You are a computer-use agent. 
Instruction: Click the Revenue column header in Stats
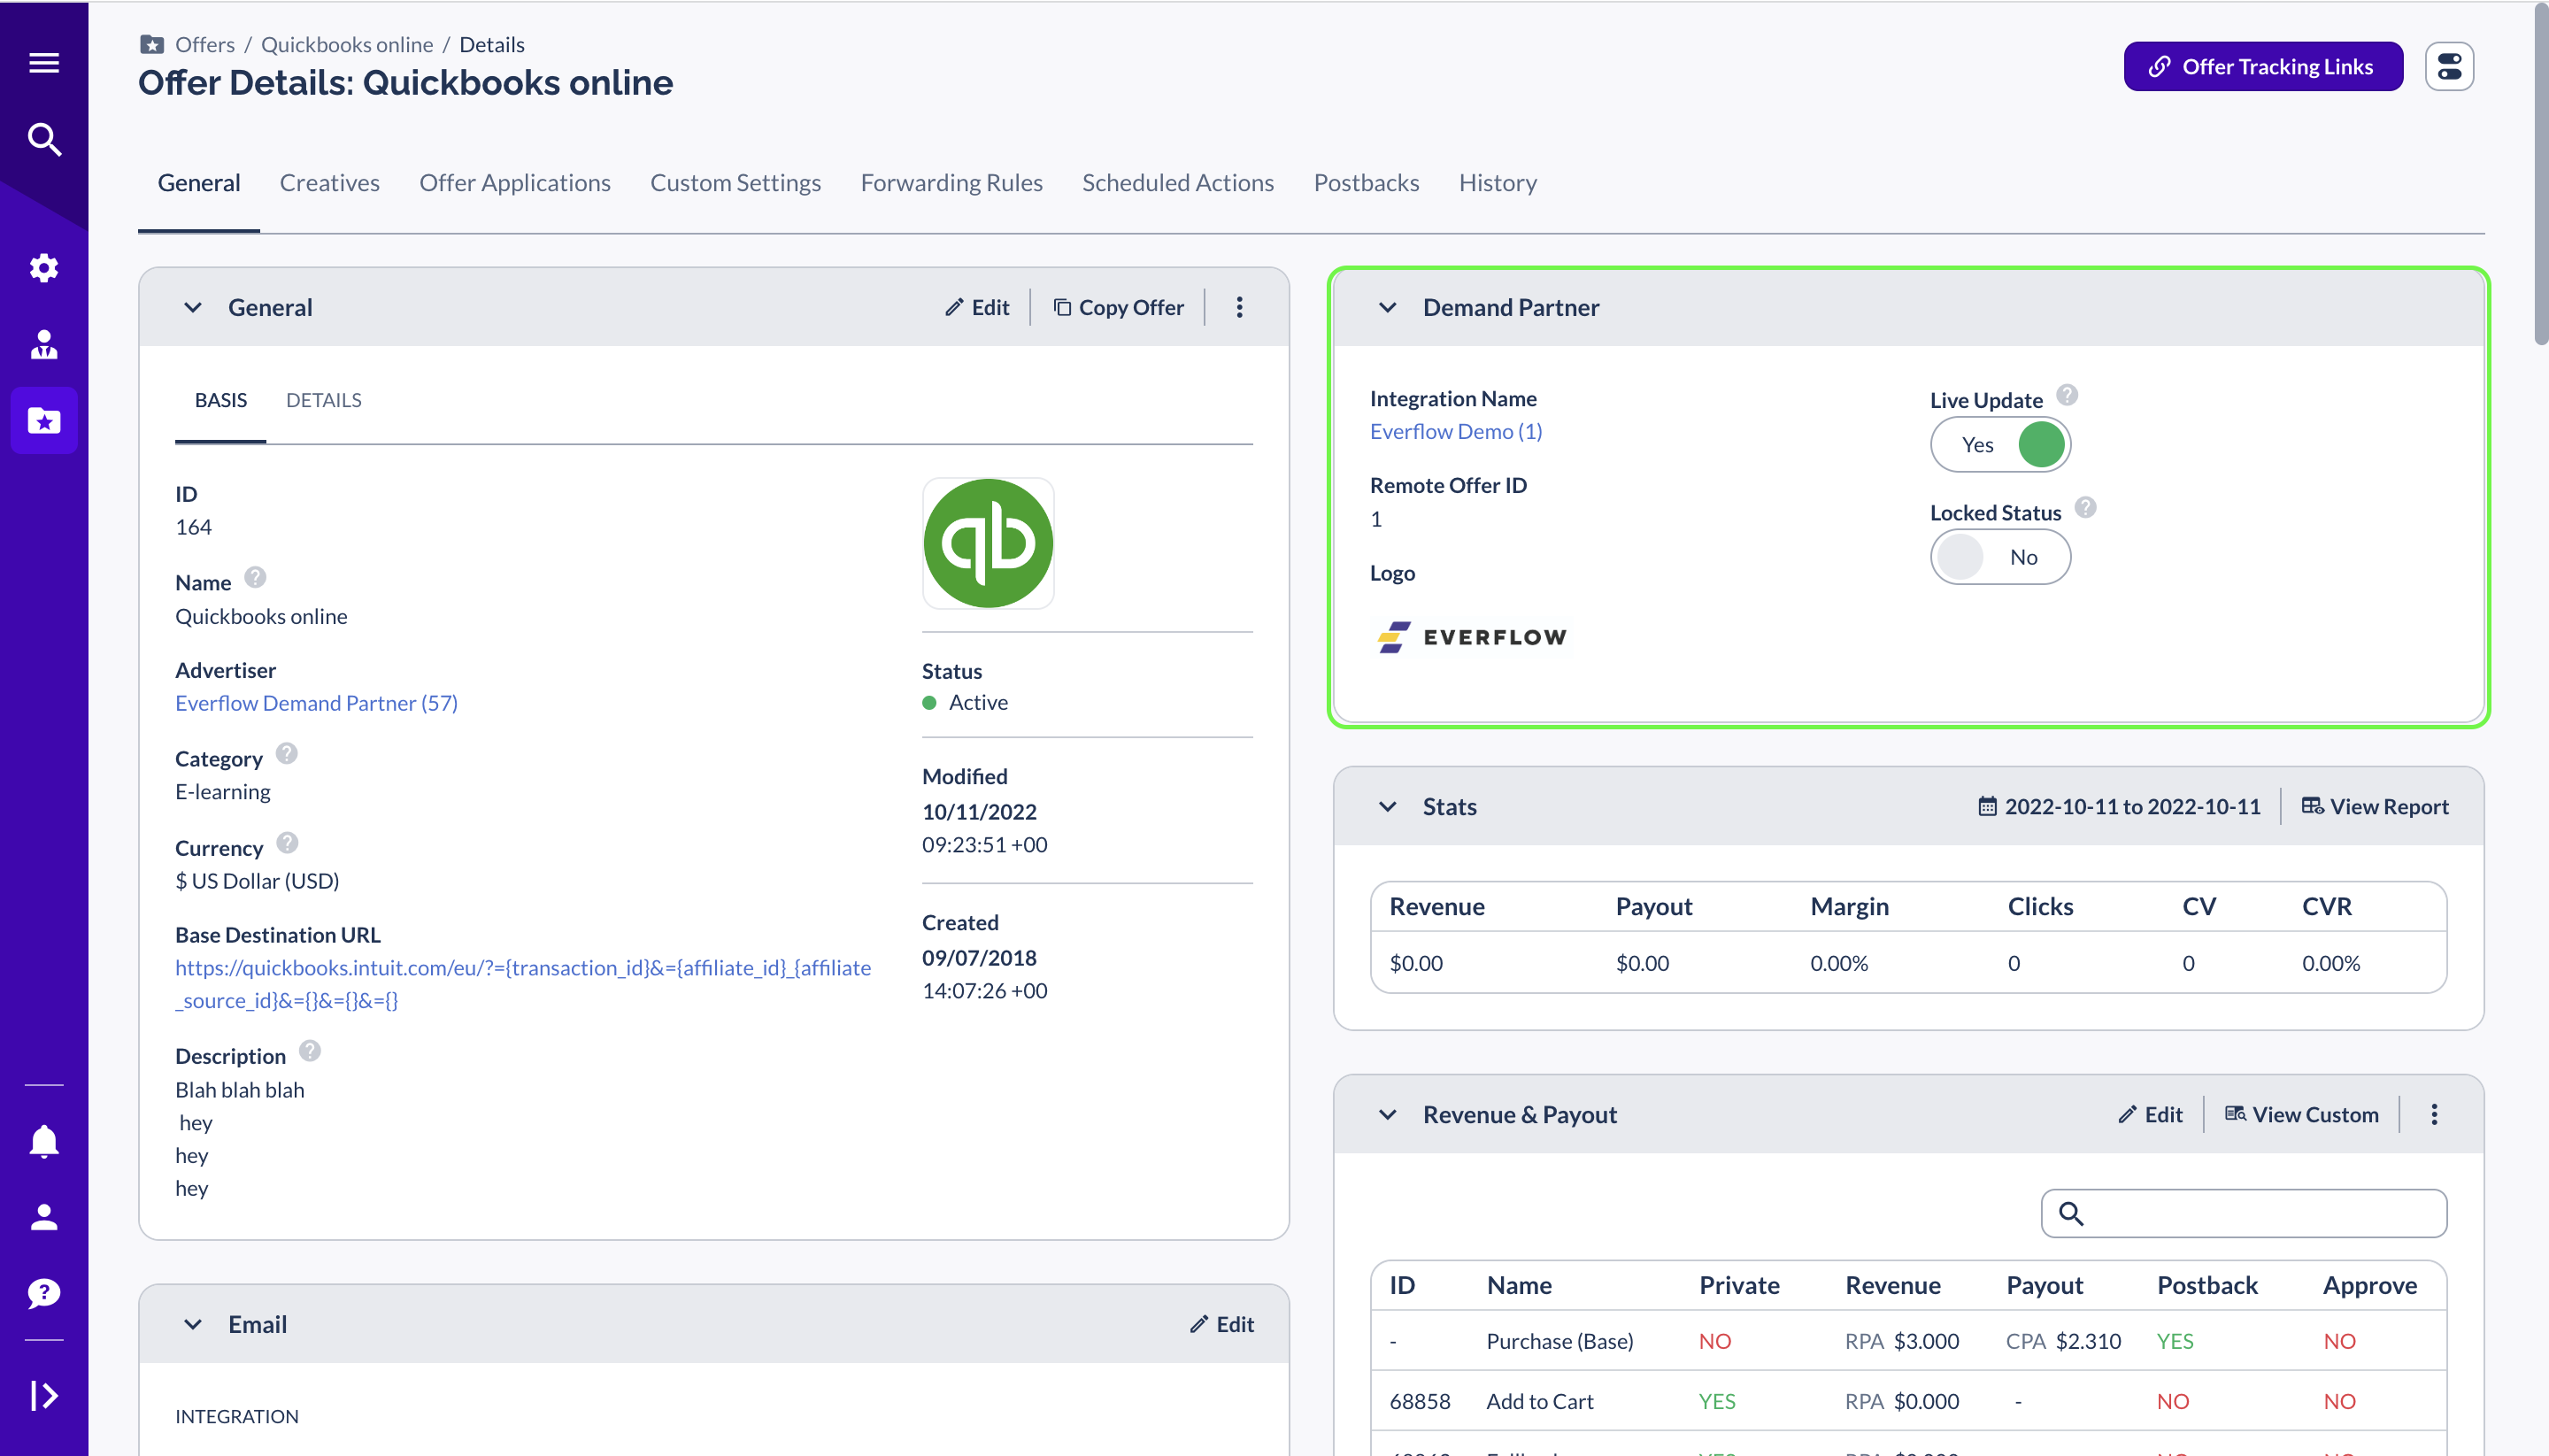(1437, 906)
